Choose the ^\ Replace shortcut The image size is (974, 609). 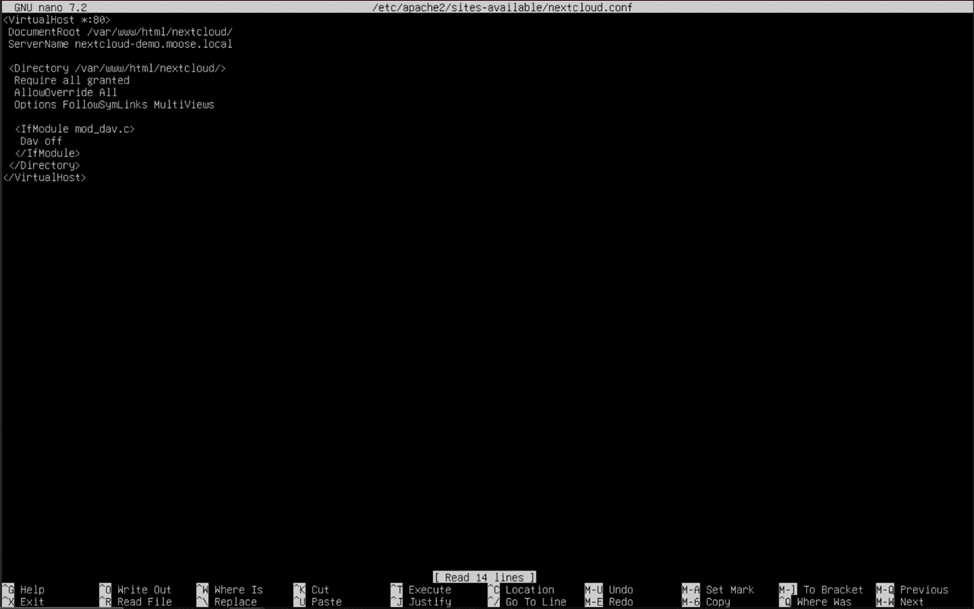(227, 602)
